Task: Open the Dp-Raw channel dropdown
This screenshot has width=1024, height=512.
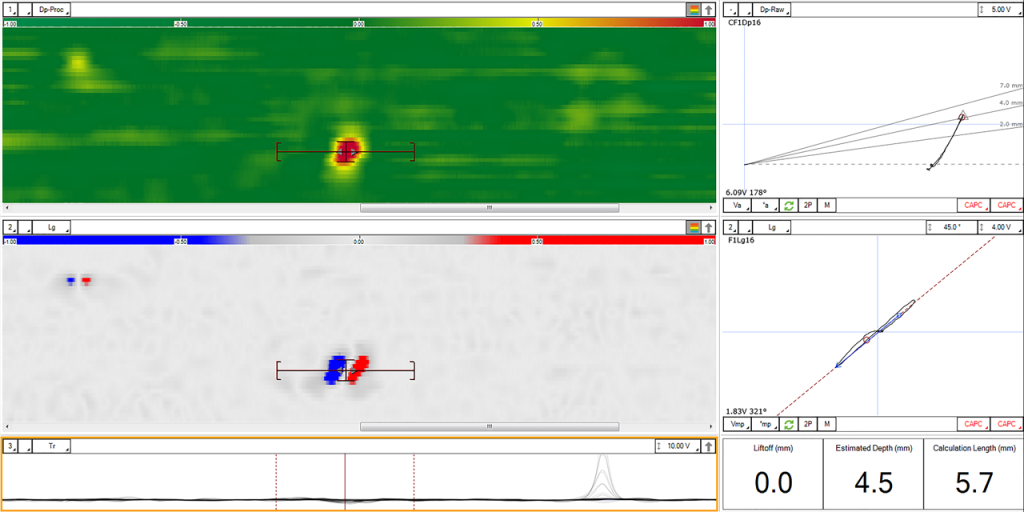Action: pyautogui.click(x=774, y=8)
